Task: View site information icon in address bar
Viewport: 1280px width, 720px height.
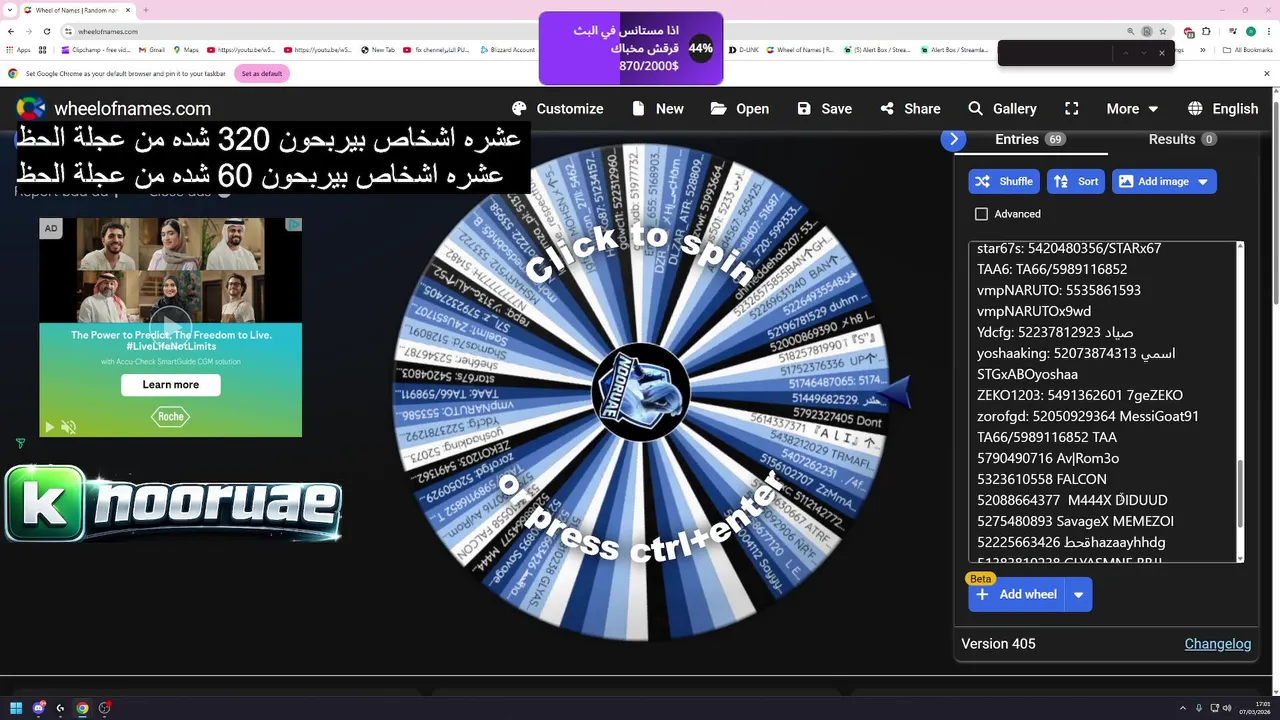Action: pyautogui.click(x=69, y=31)
